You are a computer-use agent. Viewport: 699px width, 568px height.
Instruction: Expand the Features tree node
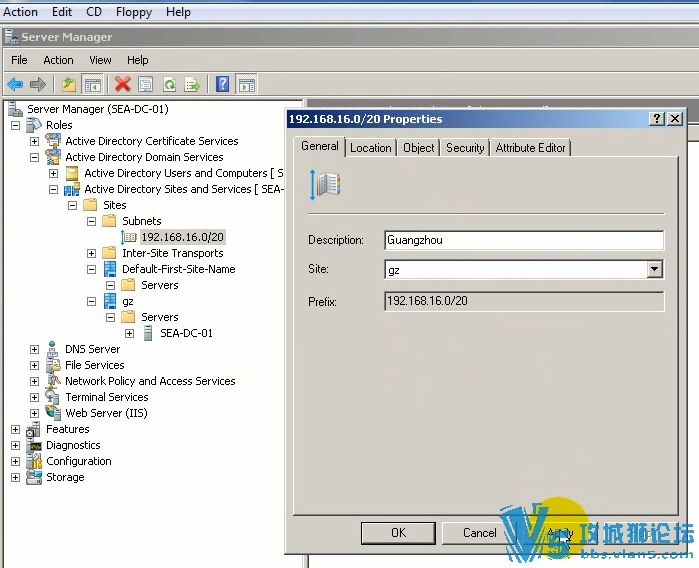point(15,429)
